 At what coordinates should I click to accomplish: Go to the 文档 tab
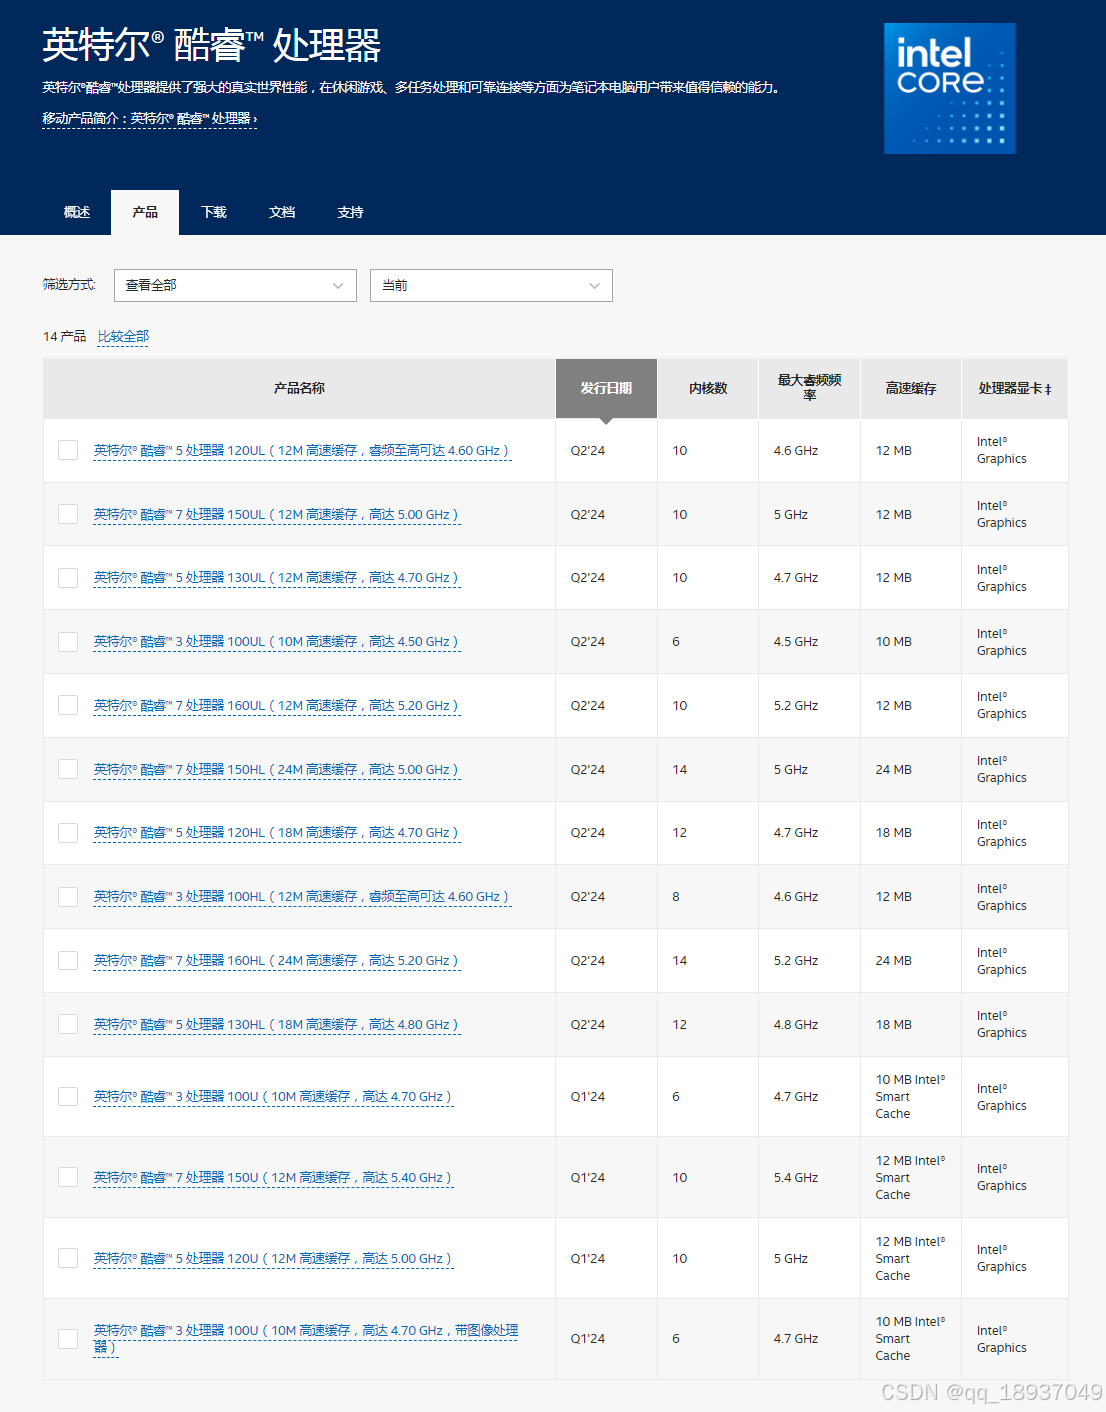tap(282, 212)
